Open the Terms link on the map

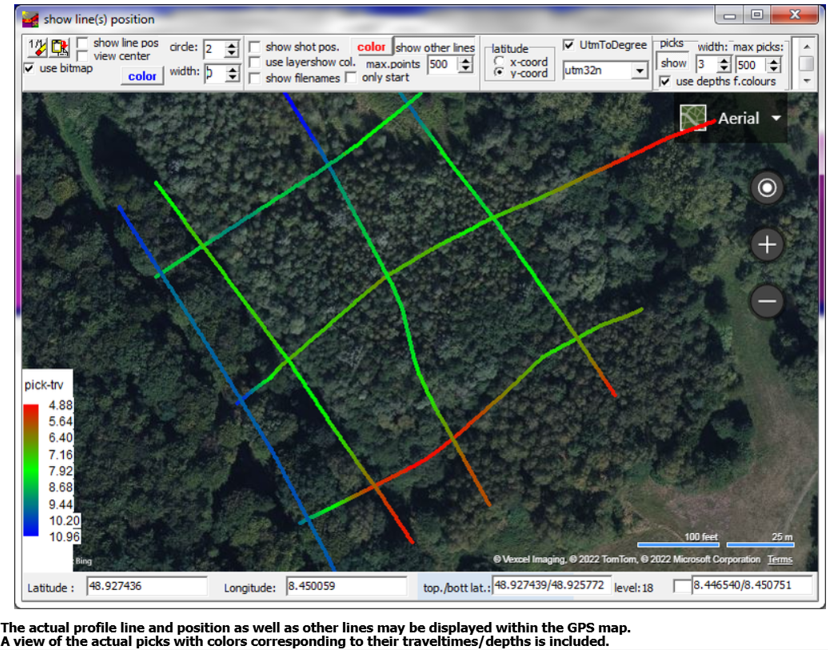point(780,559)
